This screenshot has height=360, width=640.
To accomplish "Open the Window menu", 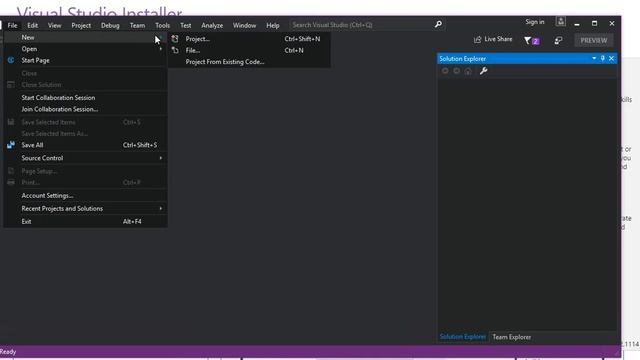I will click(x=244, y=25).
